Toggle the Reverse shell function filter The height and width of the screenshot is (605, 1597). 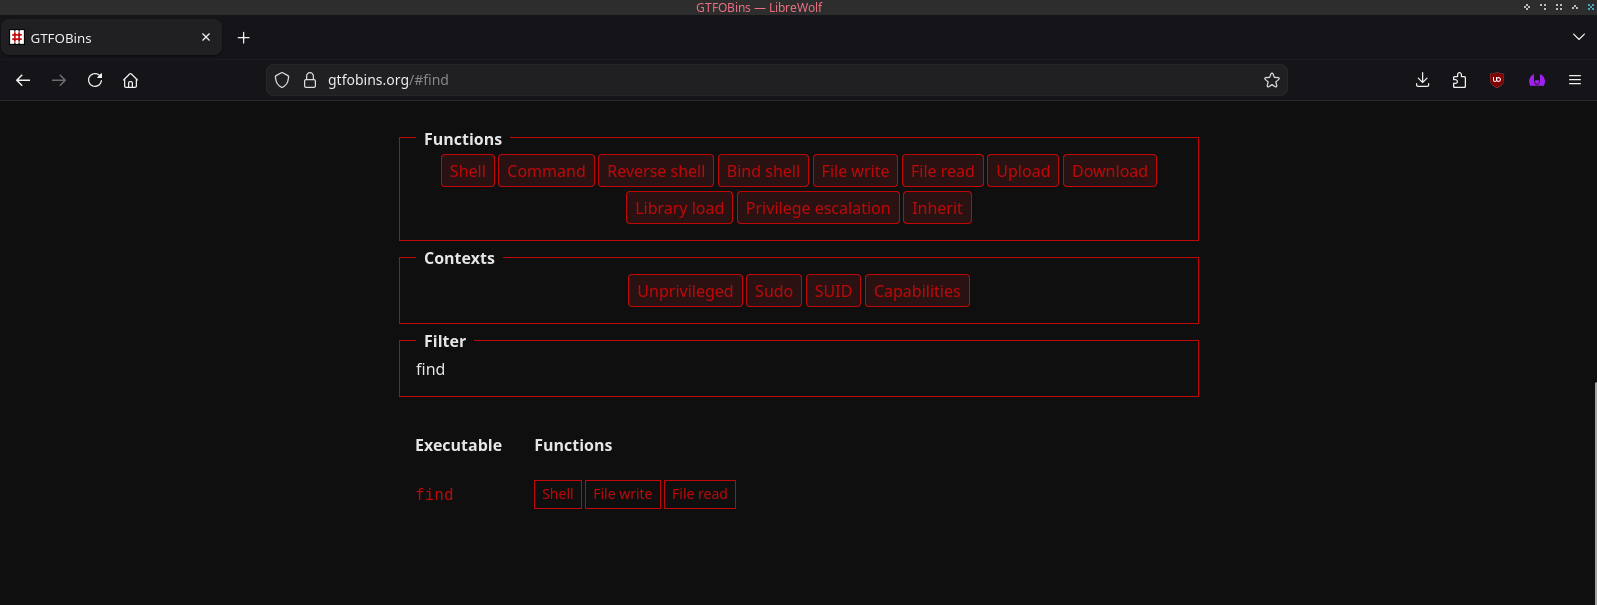coord(656,171)
